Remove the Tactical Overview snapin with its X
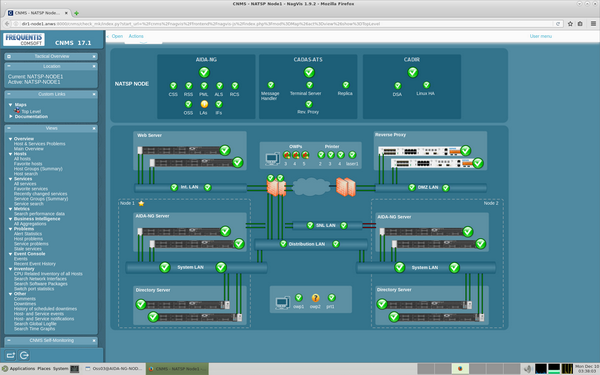This screenshot has width=600, height=375. point(94,56)
